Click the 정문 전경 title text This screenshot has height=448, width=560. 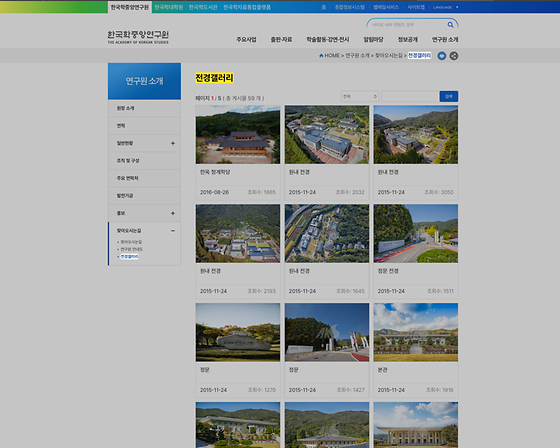(388, 271)
